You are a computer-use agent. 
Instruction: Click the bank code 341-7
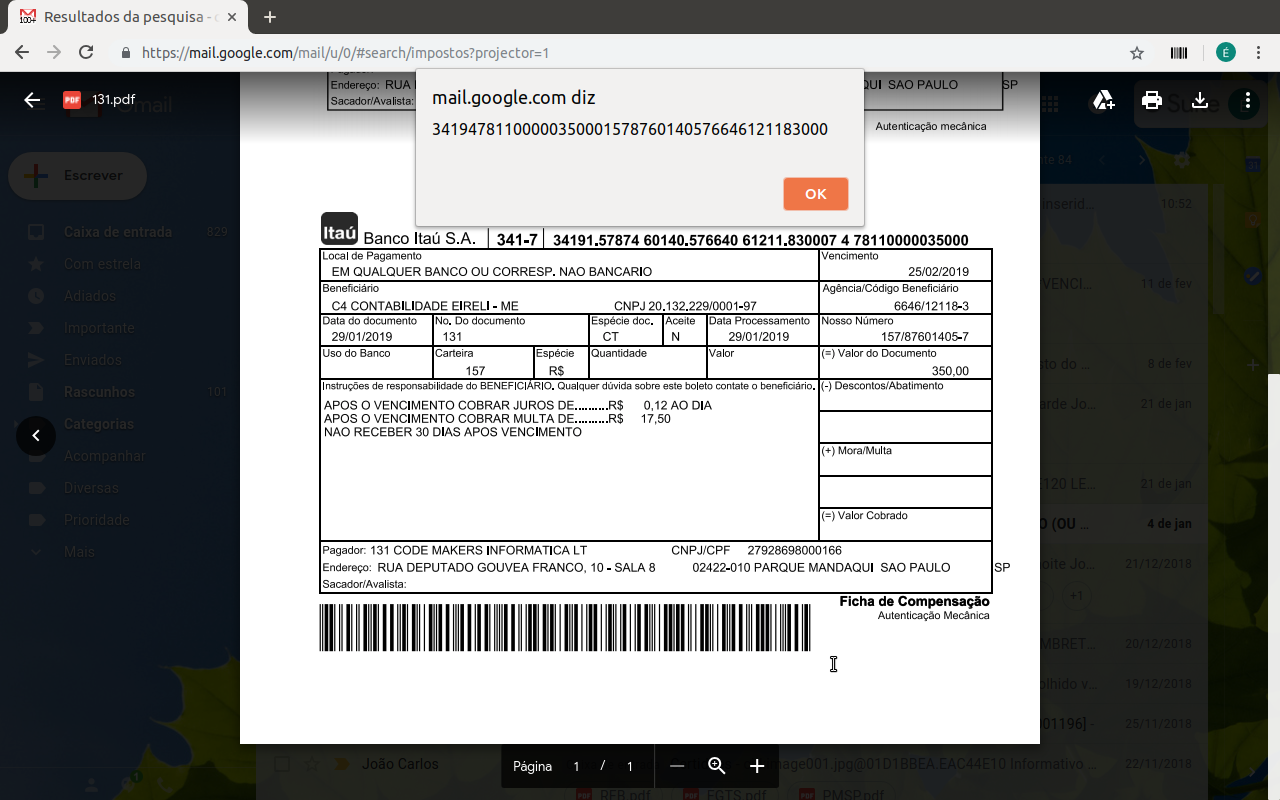[x=517, y=240]
